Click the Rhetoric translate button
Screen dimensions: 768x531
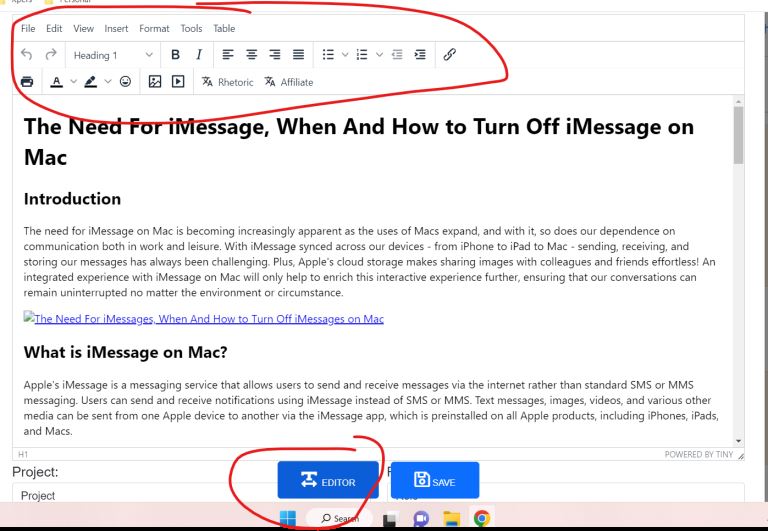228,82
